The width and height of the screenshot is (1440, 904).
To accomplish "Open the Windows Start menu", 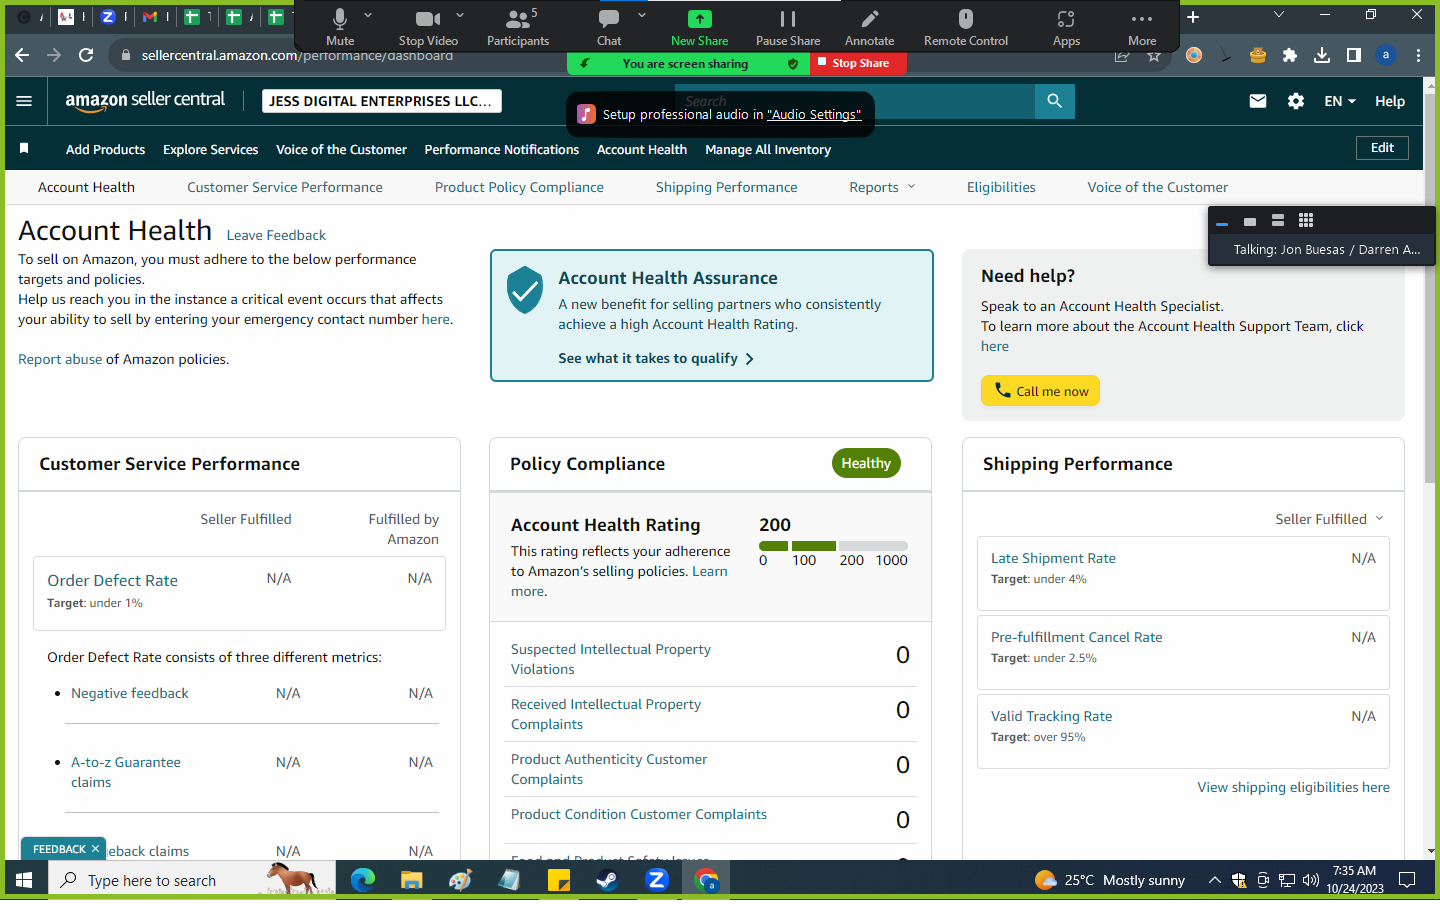I will 24,880.
